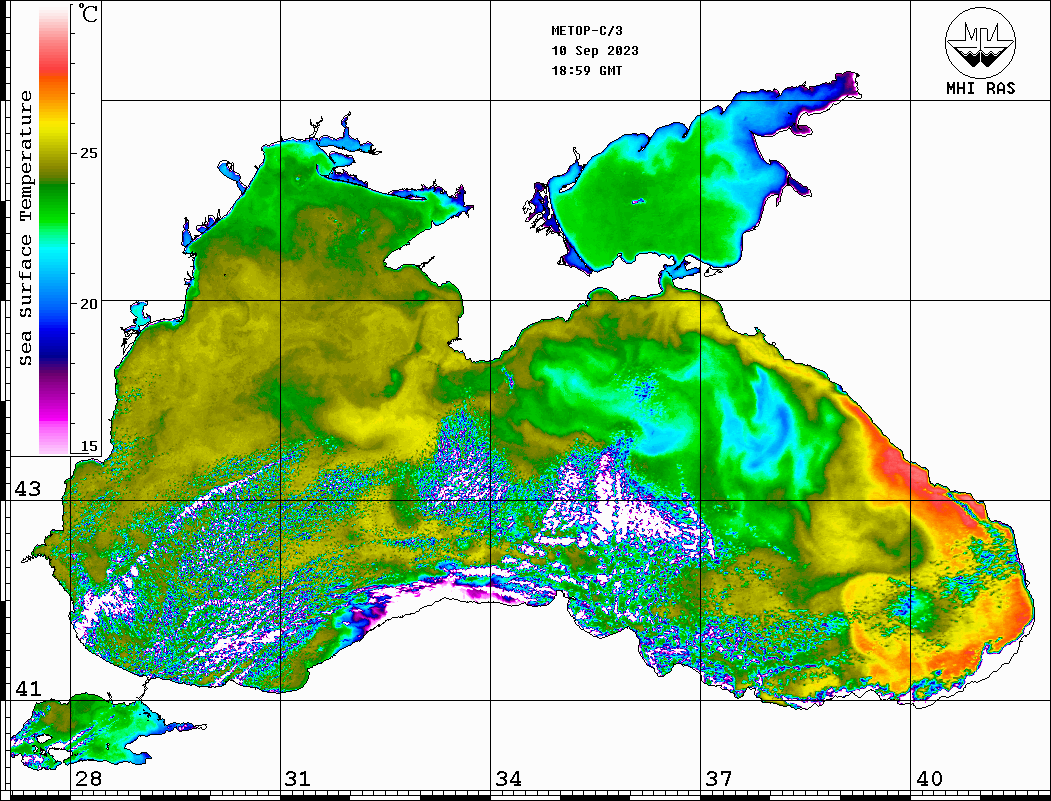This screenshot has width=1051, height=801.
Task: Click the temperature color scale bar
Action: click(54, 230)
